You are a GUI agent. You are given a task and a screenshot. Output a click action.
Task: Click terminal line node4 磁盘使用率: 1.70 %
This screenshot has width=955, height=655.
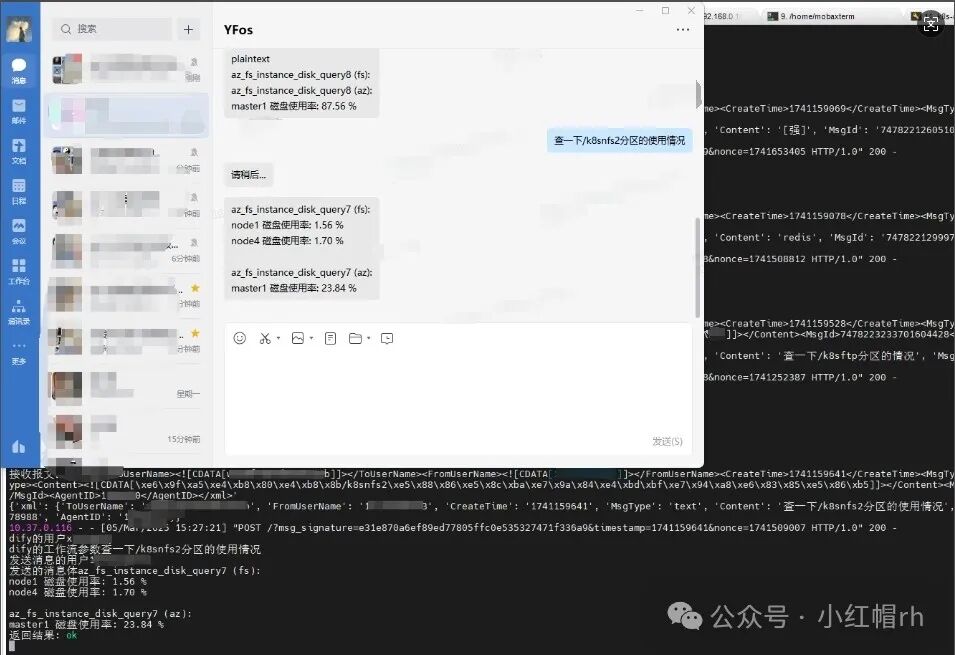[x=77, y=592]
